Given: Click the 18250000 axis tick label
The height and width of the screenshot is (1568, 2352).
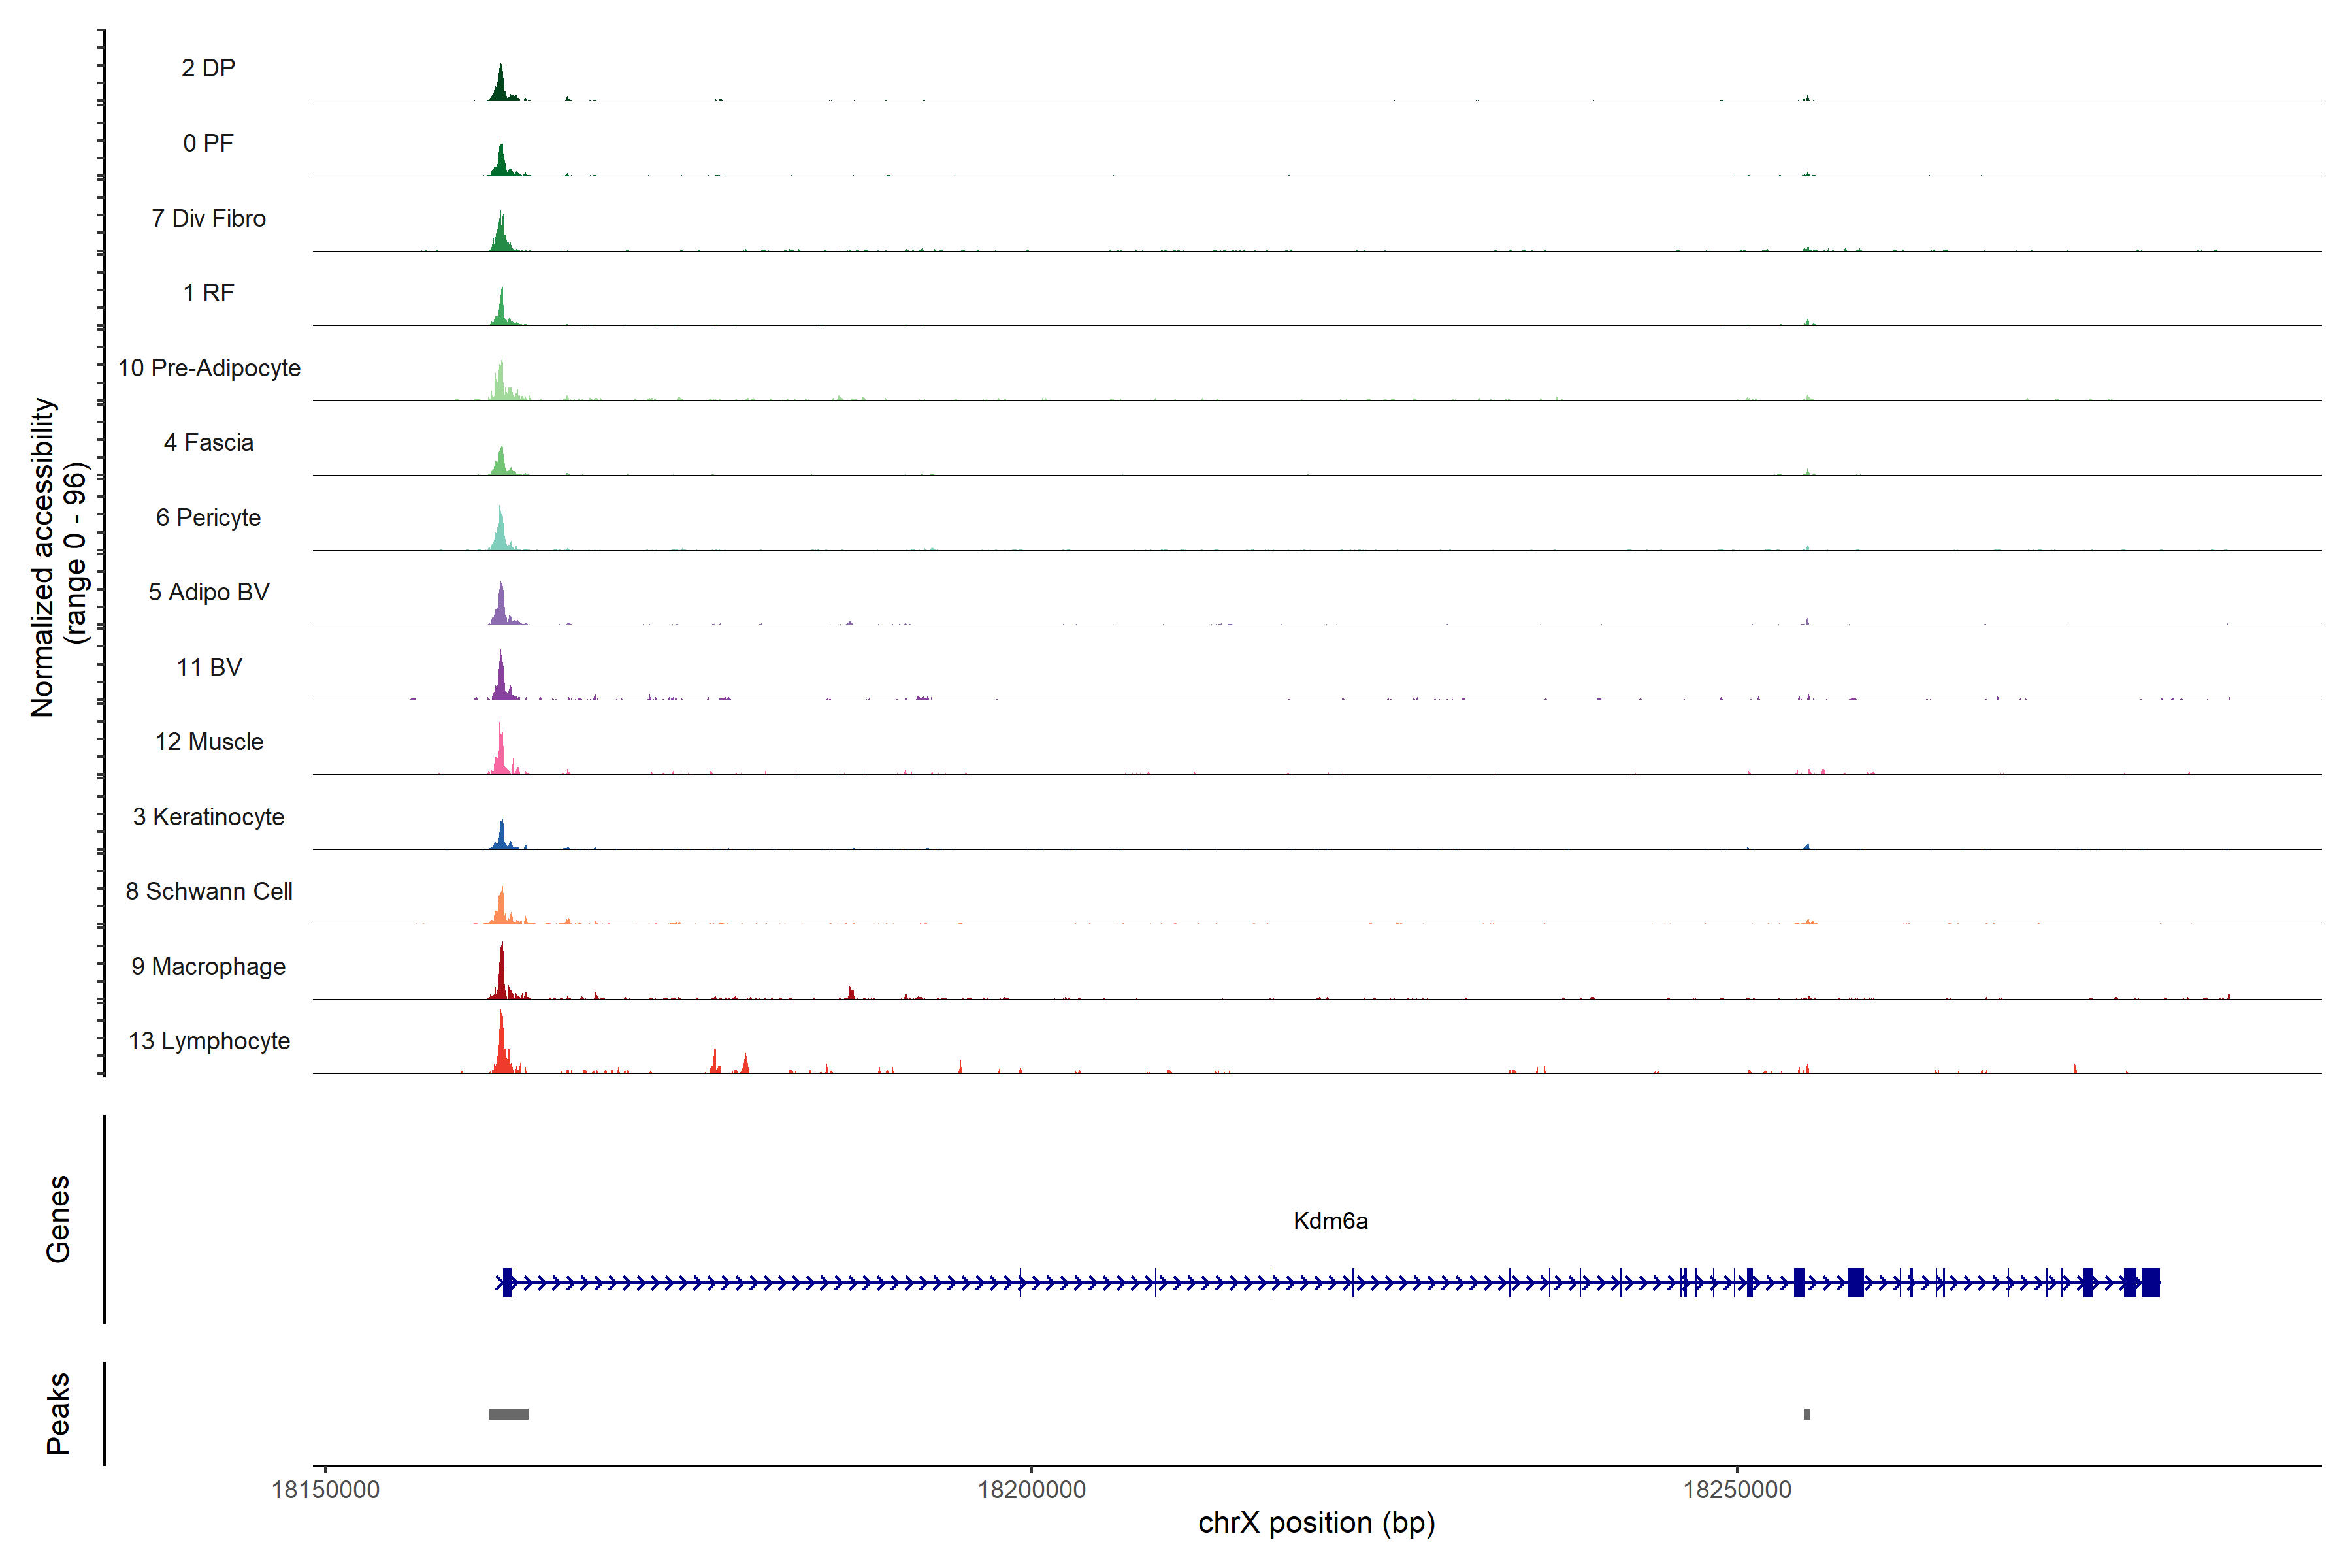Looking at the screenshot, I should (x=1737, y=1490).
